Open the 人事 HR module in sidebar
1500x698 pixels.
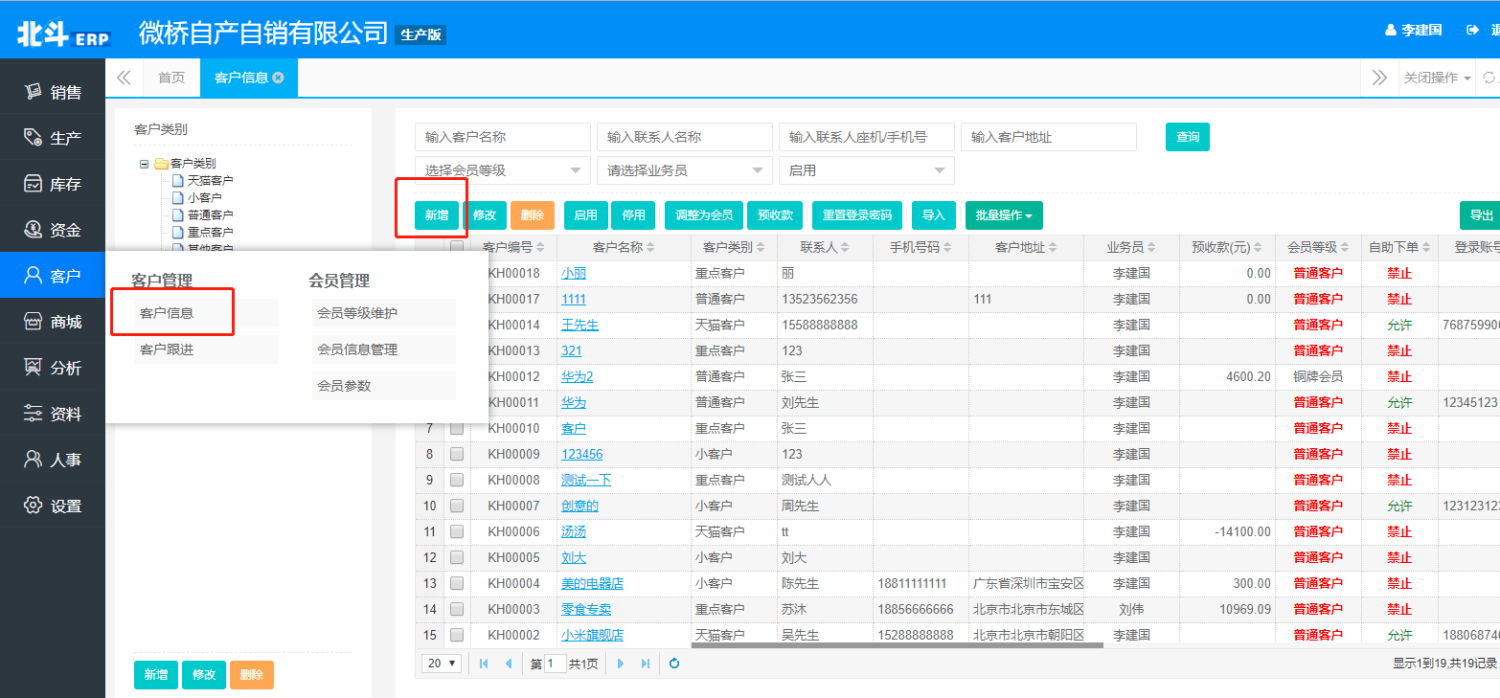pyautogui.click(x=52, y=460)
